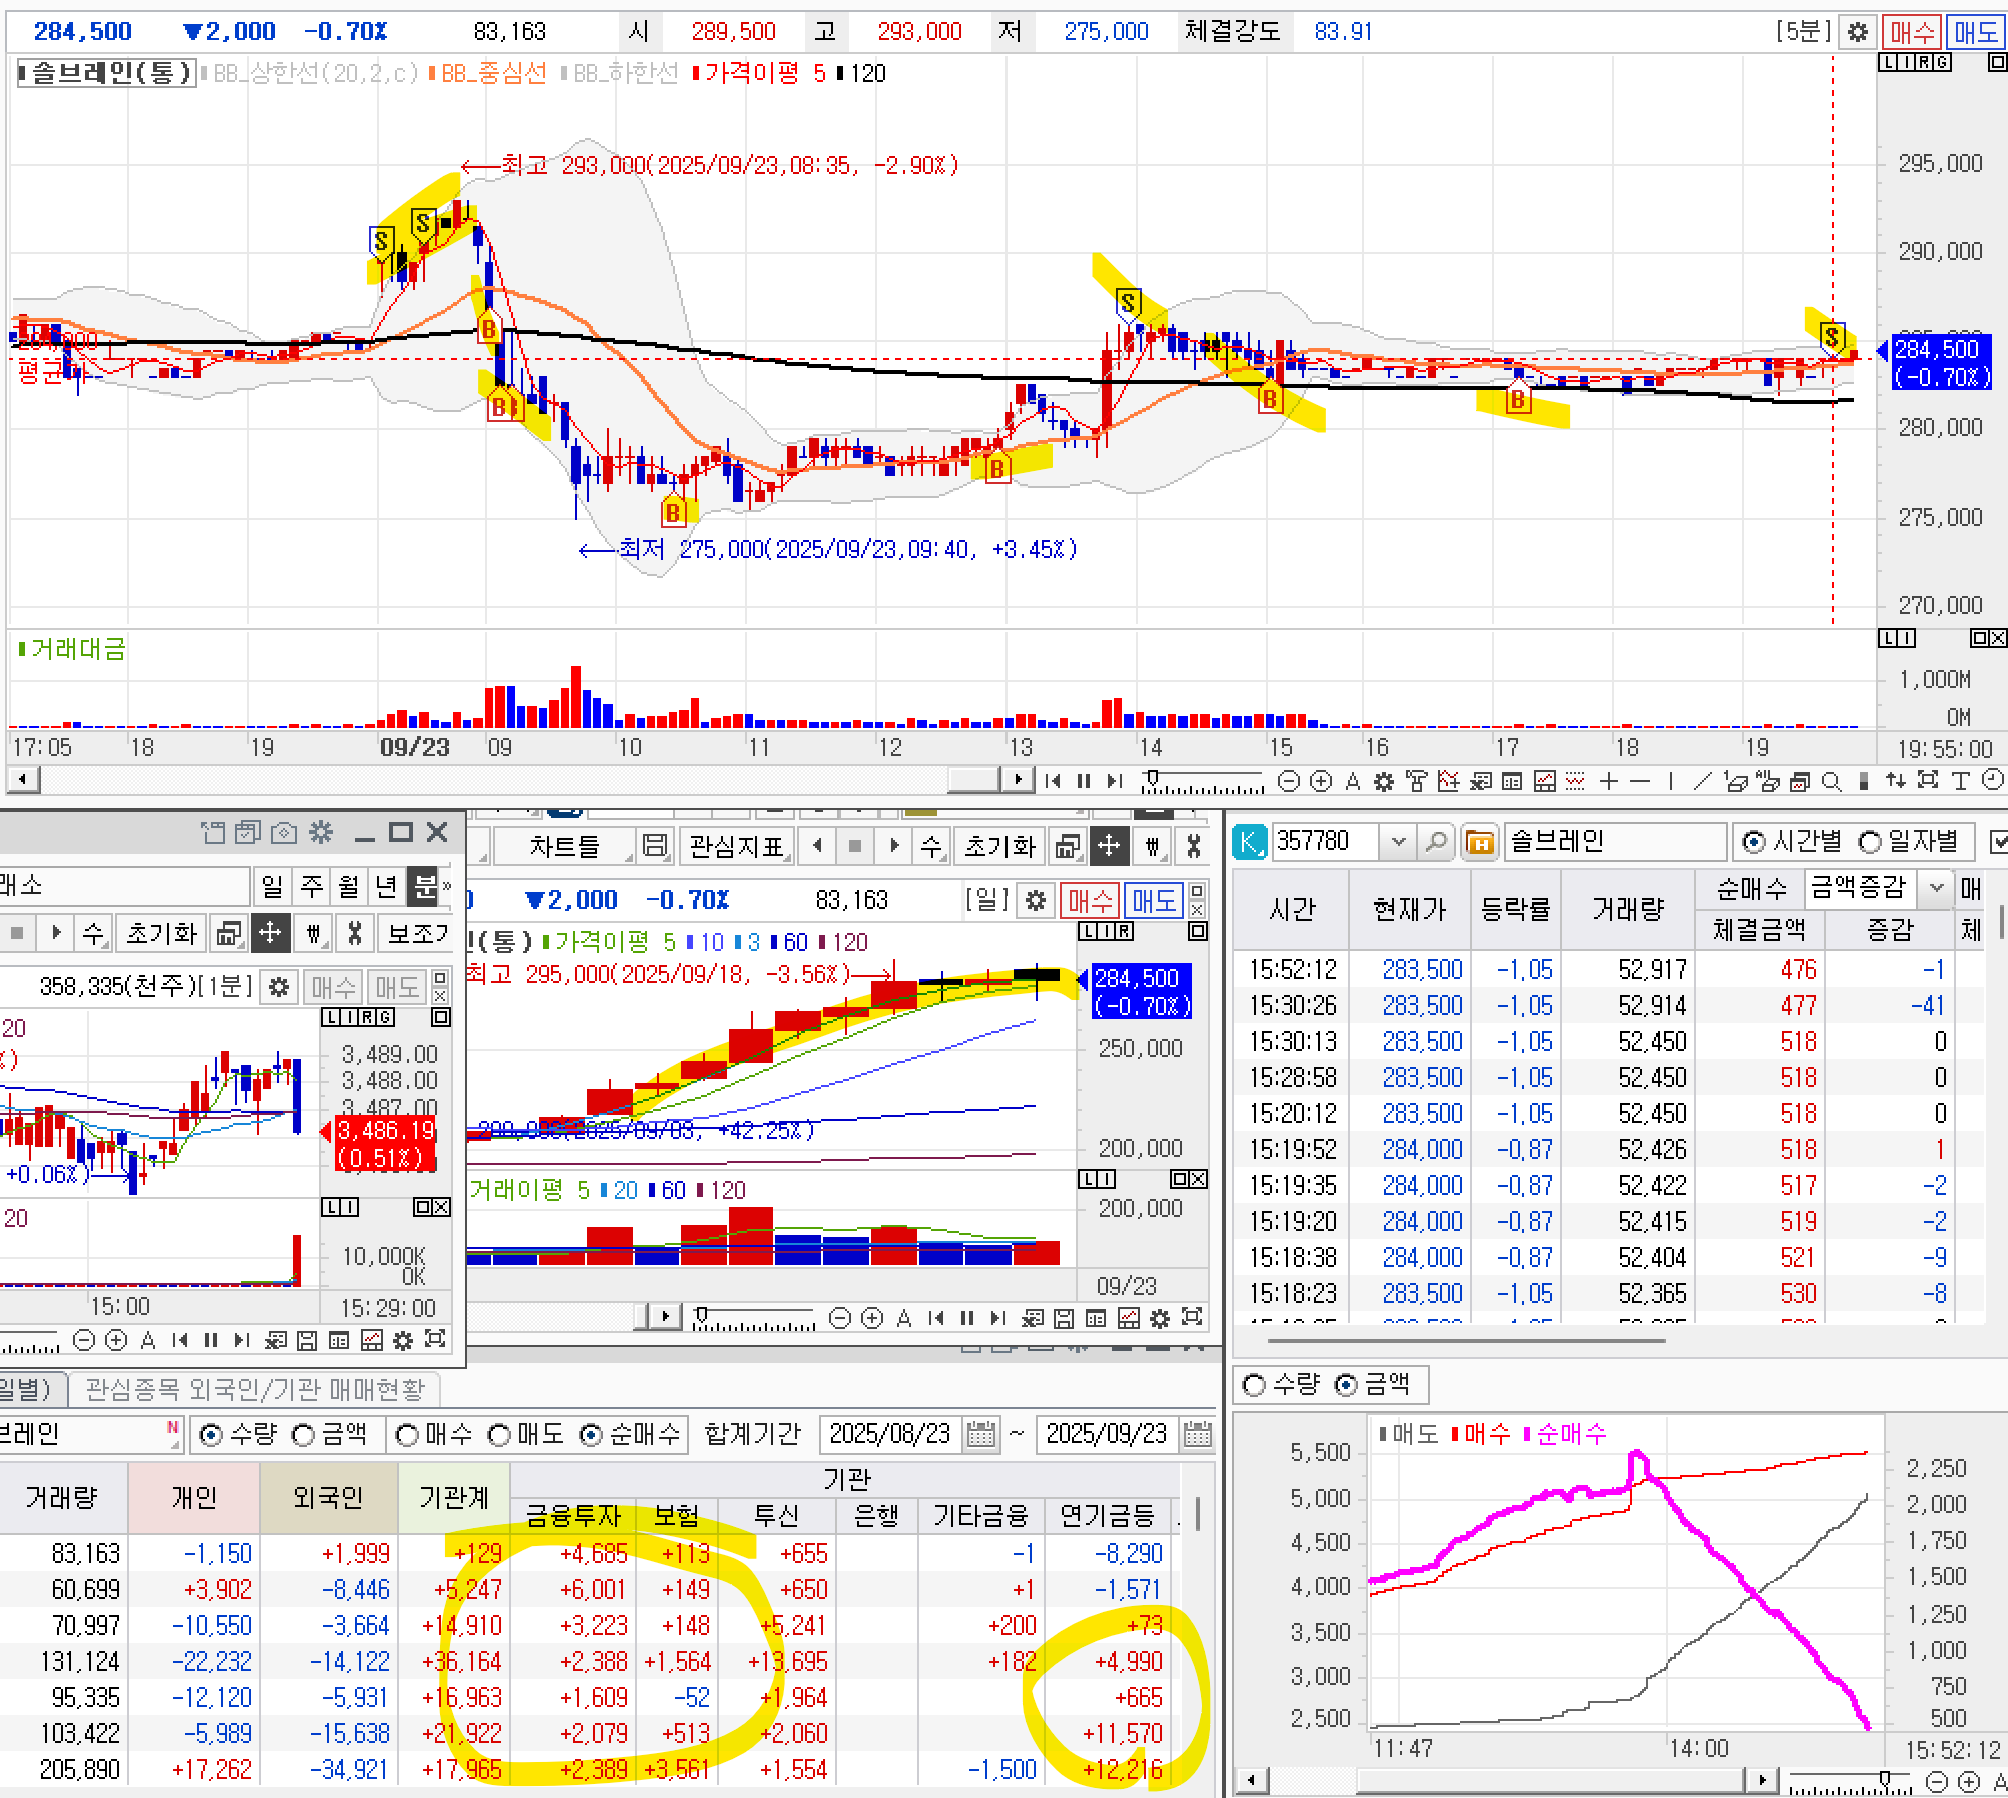The image size is (2008, 1798).
Task: Click the top chart zoom slider handle
Action: [1153, 778]
